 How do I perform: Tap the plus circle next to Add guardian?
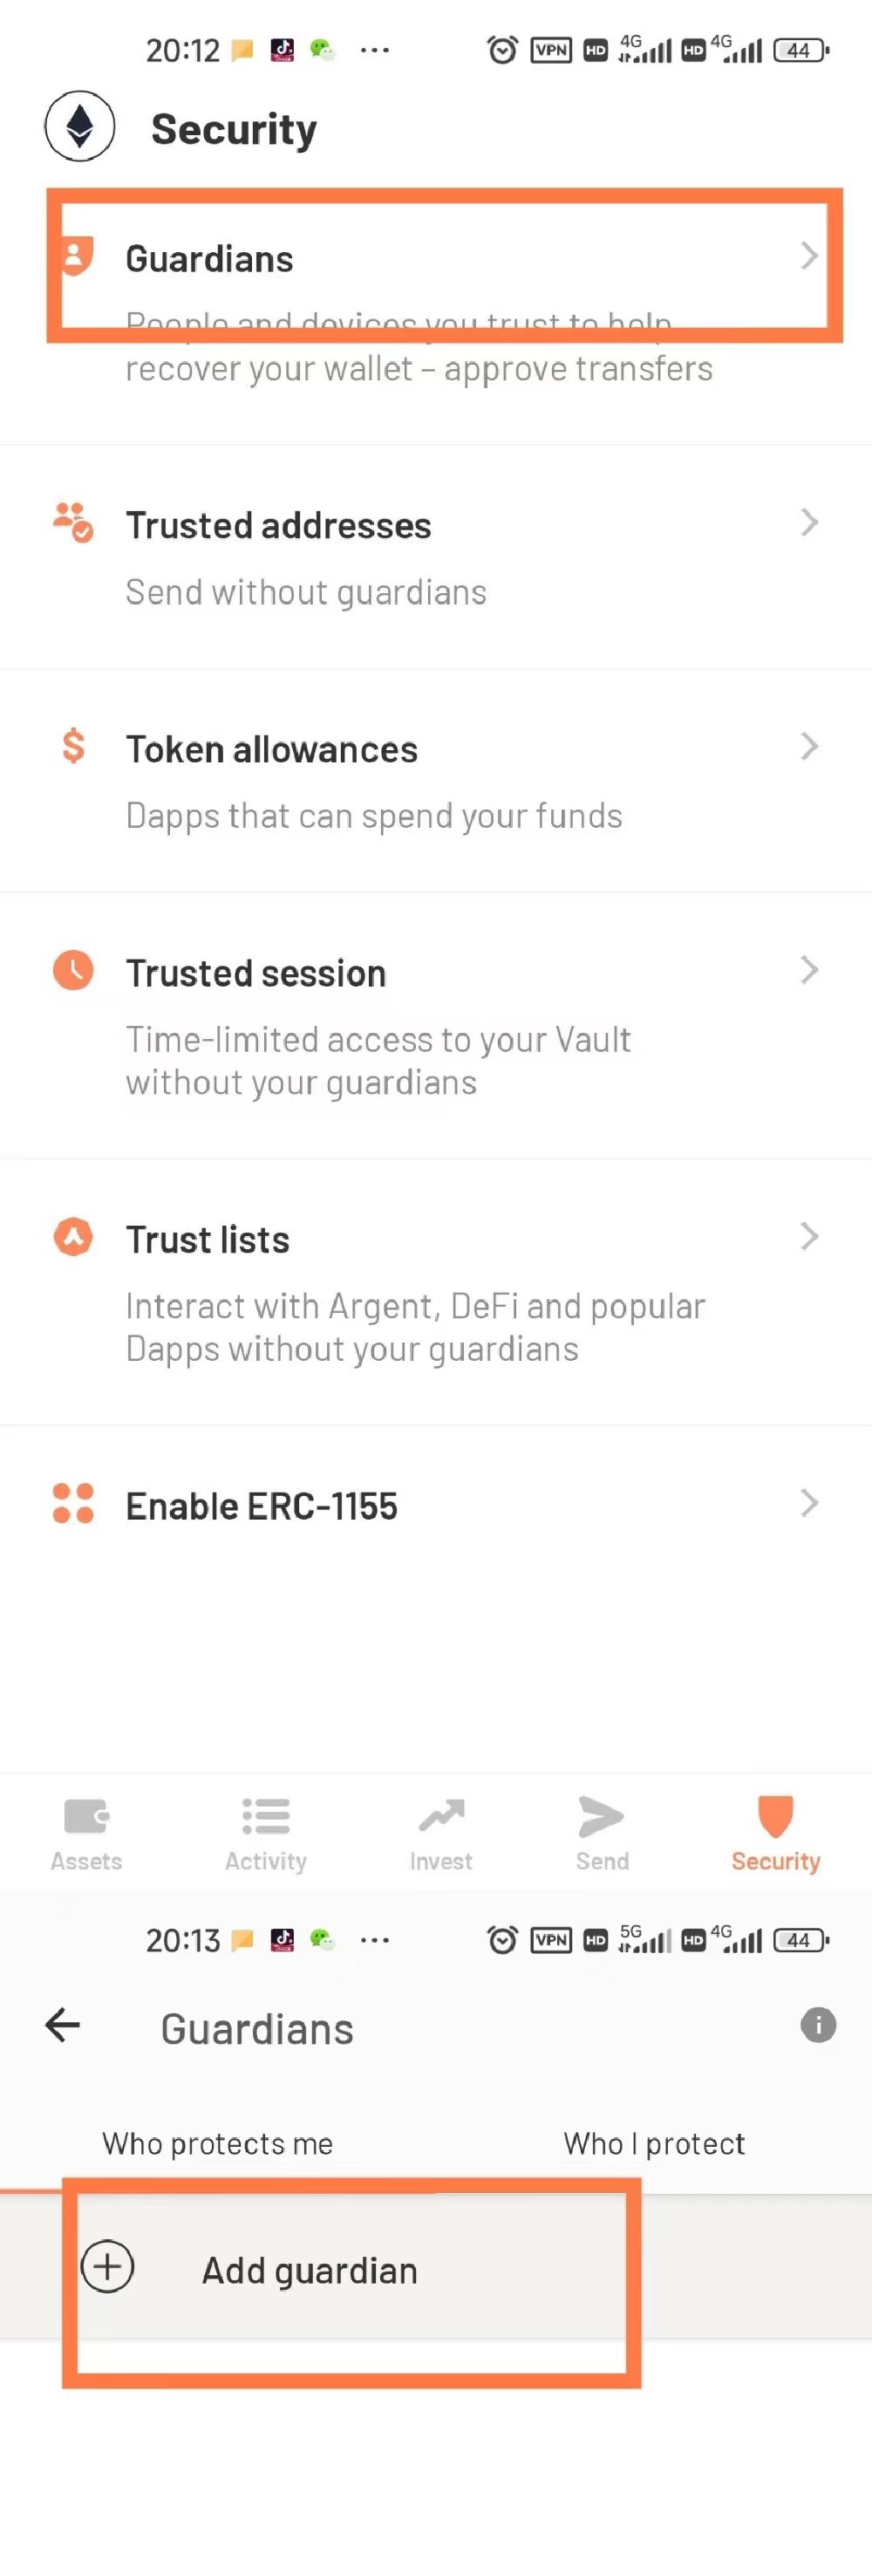[108, 2266]
